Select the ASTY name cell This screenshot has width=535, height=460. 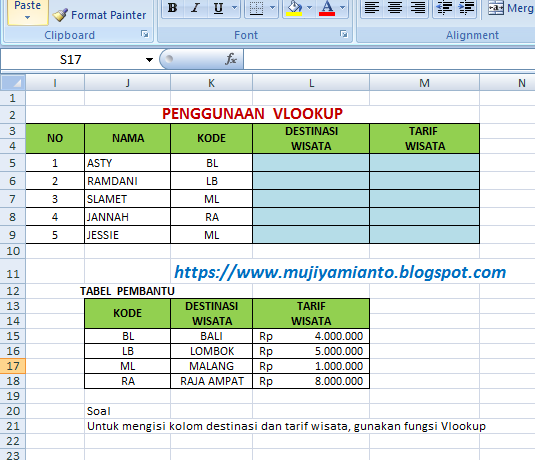point(127,163)
